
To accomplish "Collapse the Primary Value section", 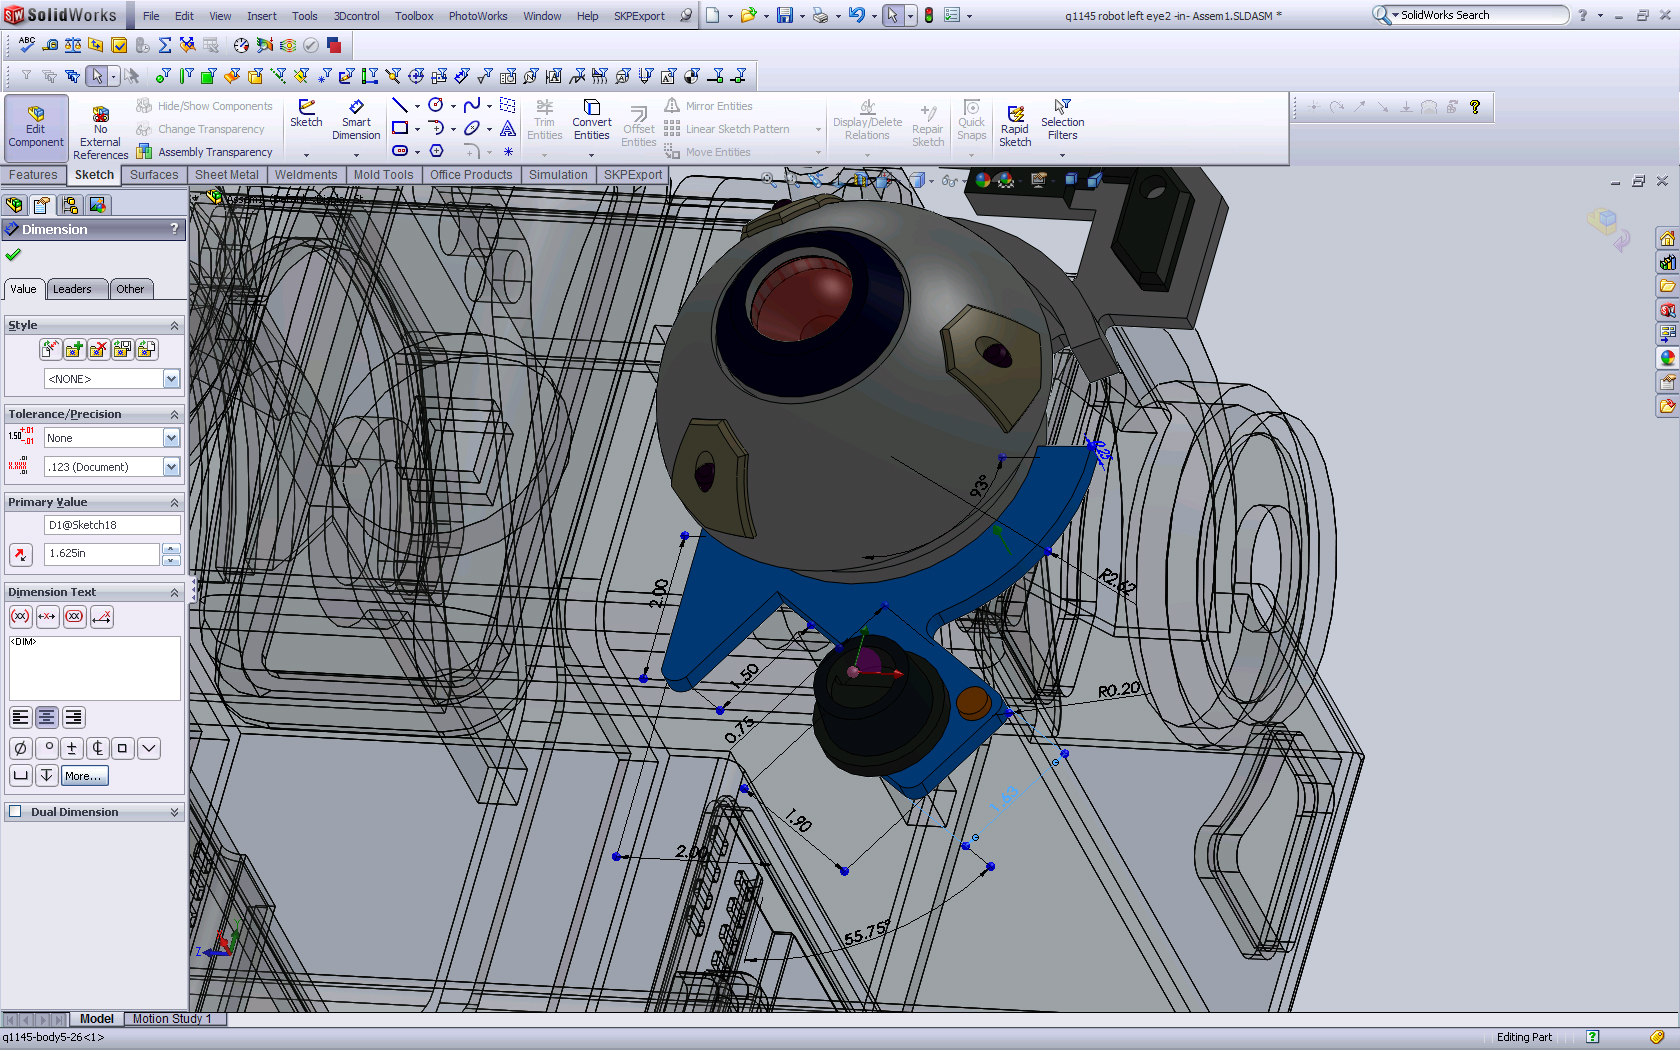I will pos(174,502).
